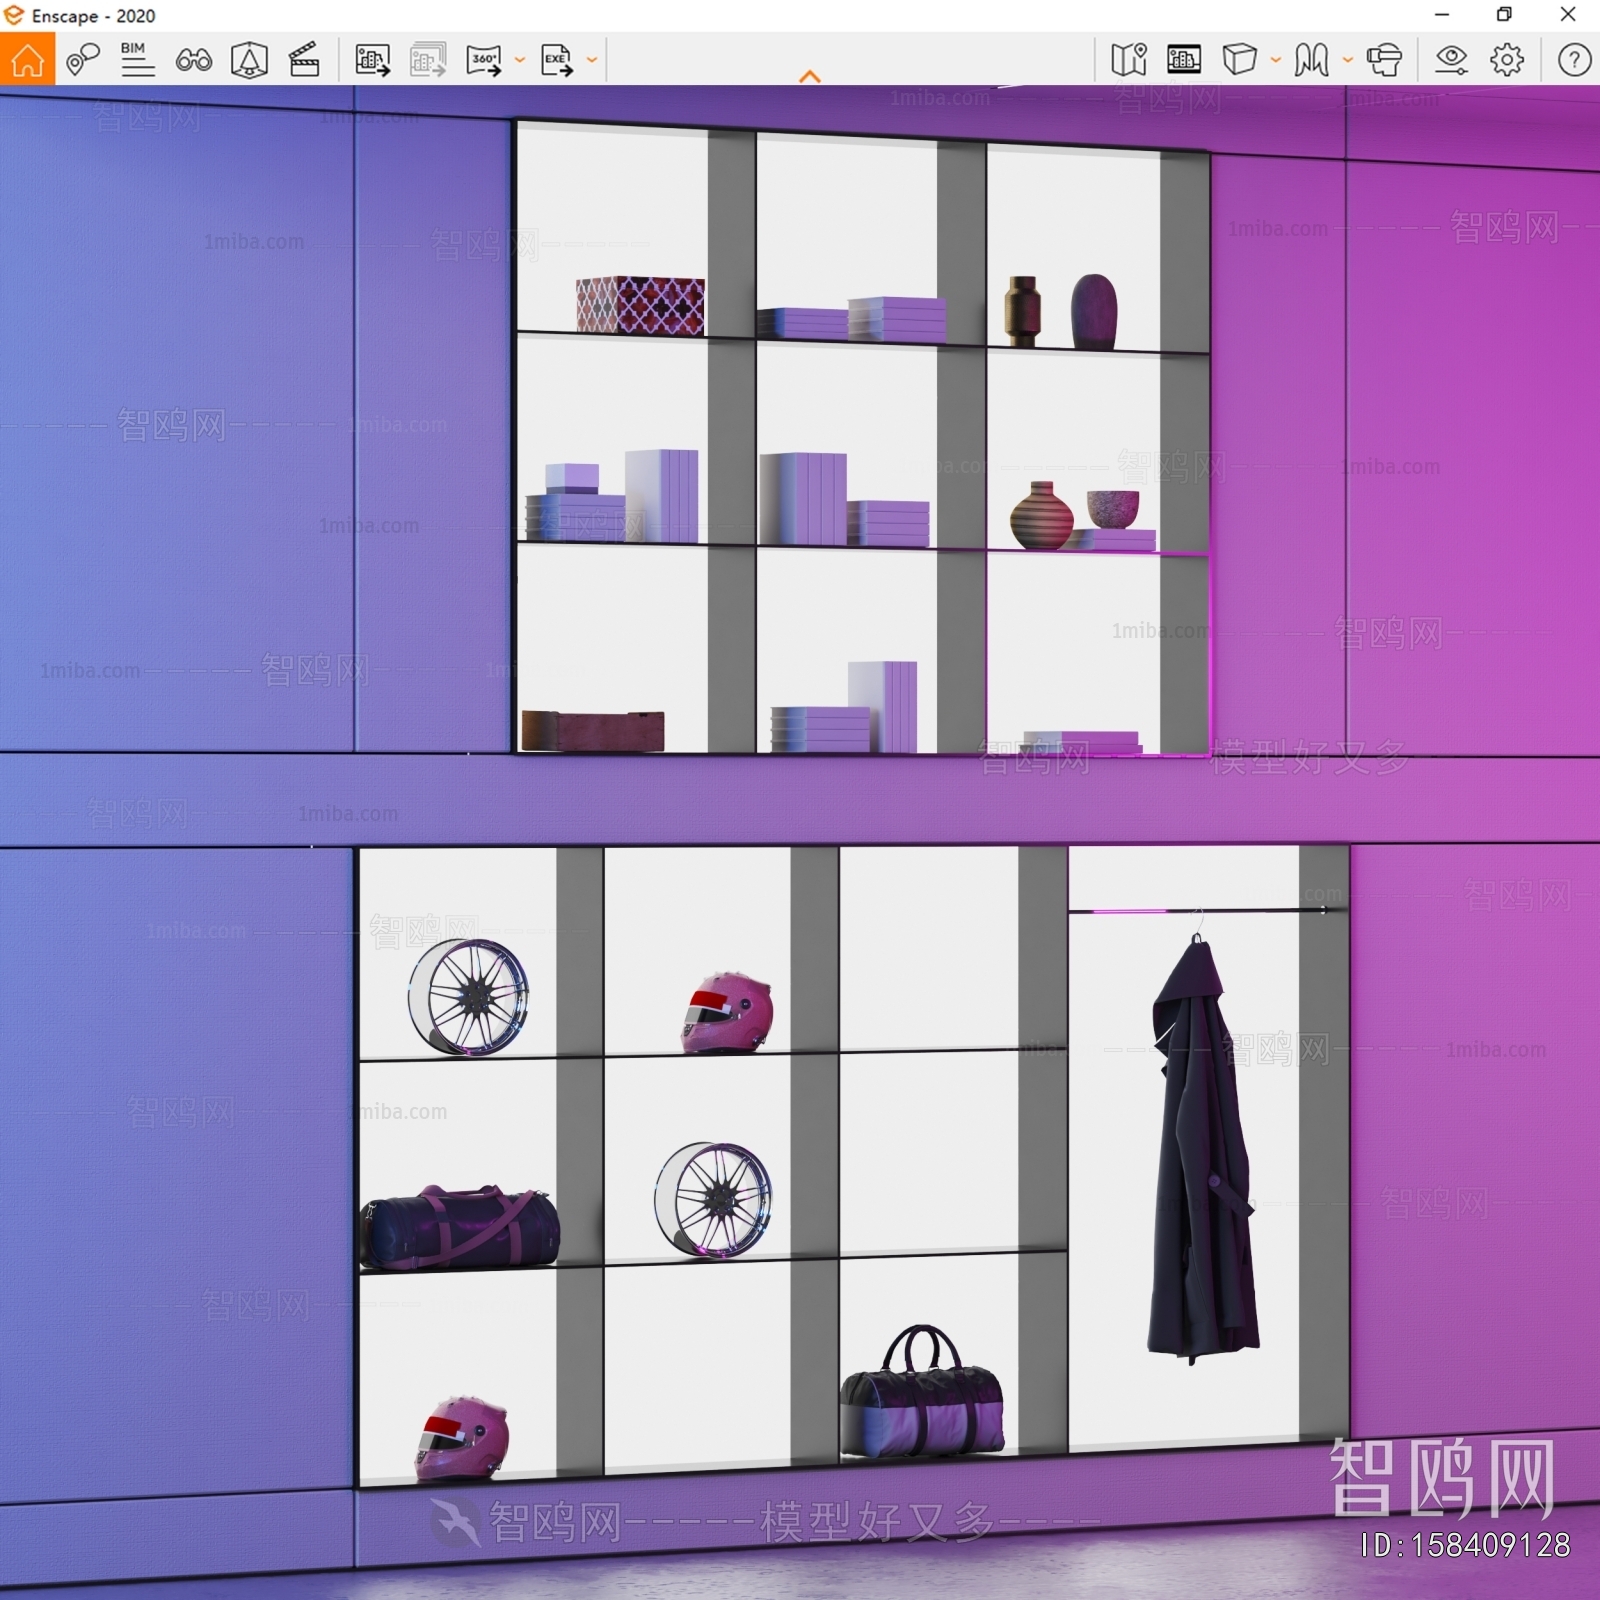Open the Mini Map icon
Screen dimensions: 1600x1600
point(1129,60)
